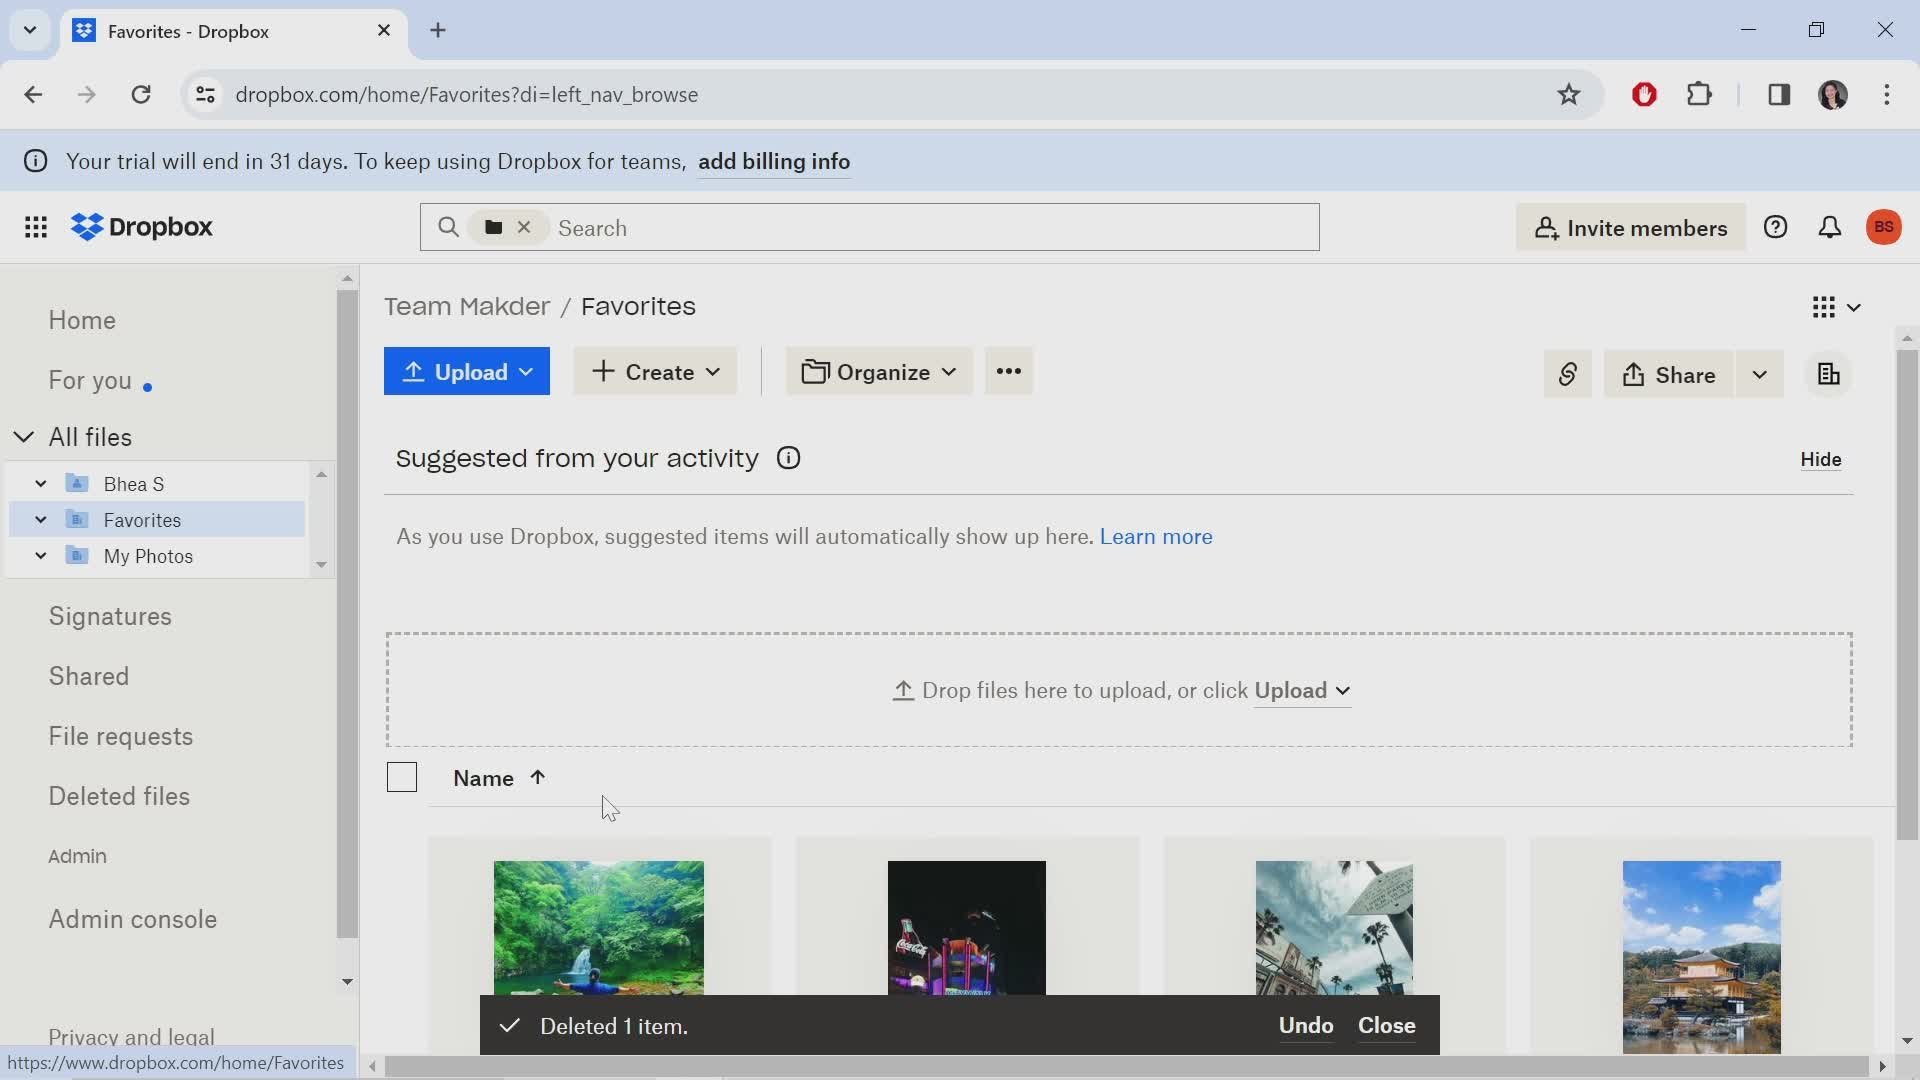Screen dimensions: 1920x1080
Task: Click the trial info icon in banner
Action: point(35,162)
